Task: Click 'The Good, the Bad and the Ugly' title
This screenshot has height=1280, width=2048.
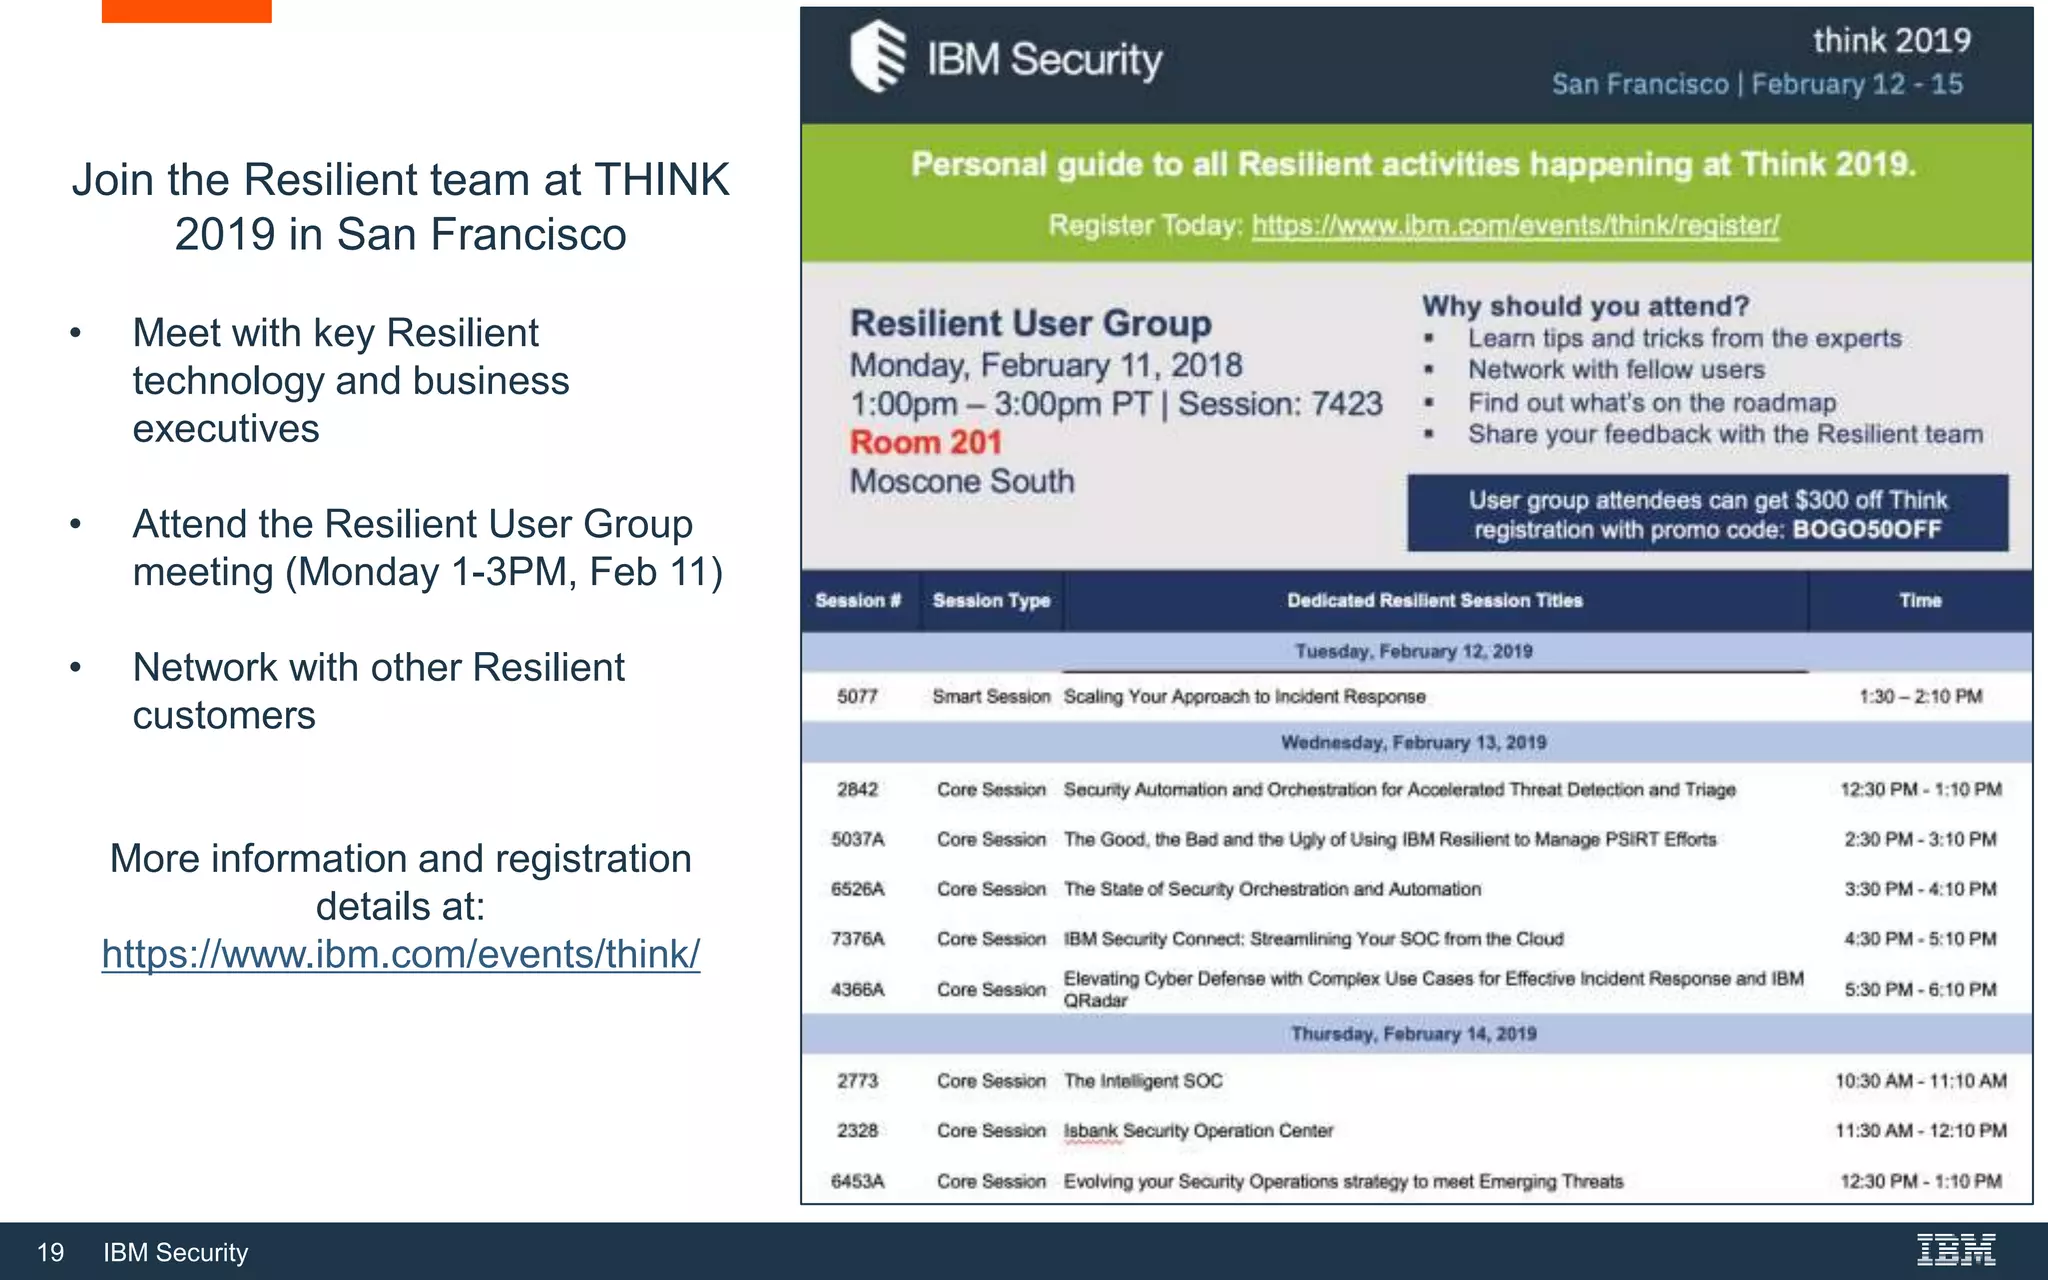Action: point(1390,840)
